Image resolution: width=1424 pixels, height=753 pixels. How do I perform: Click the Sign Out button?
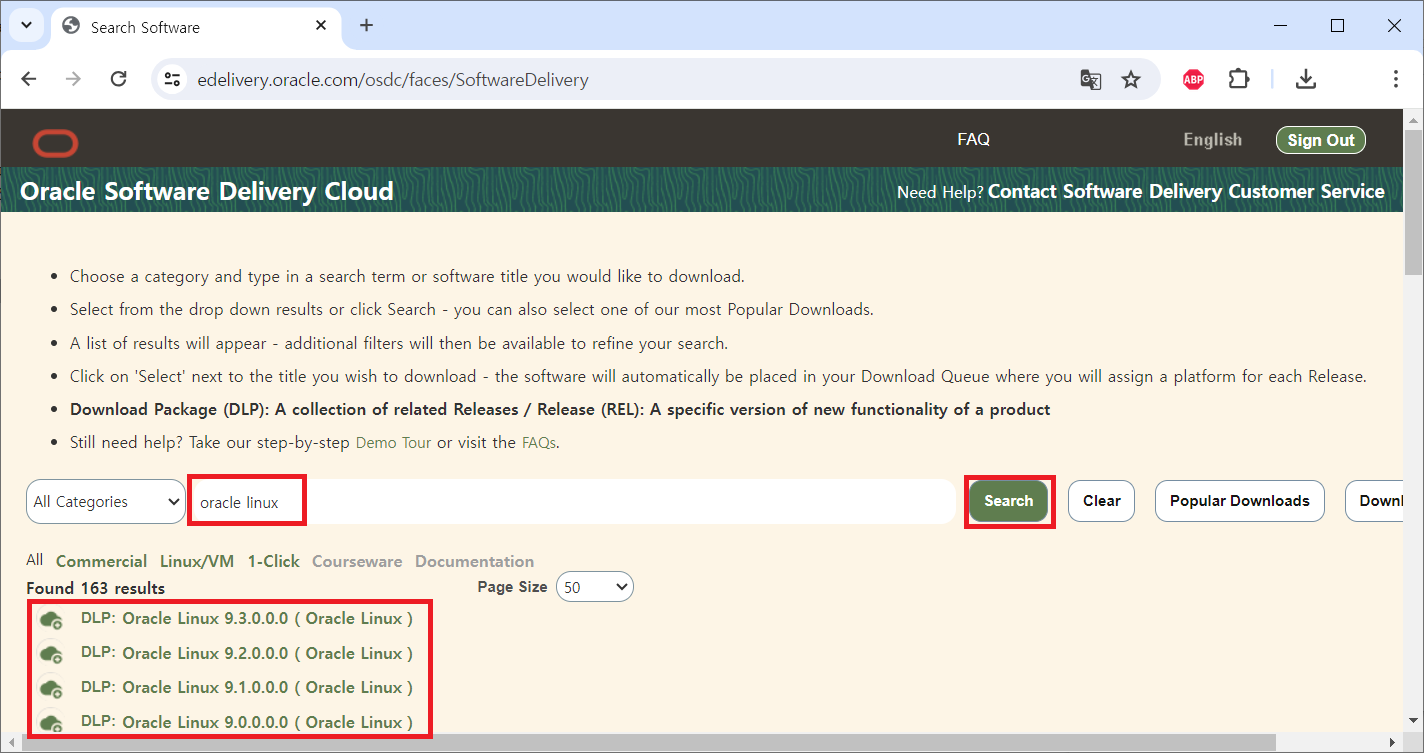[x=1321, y=140]
